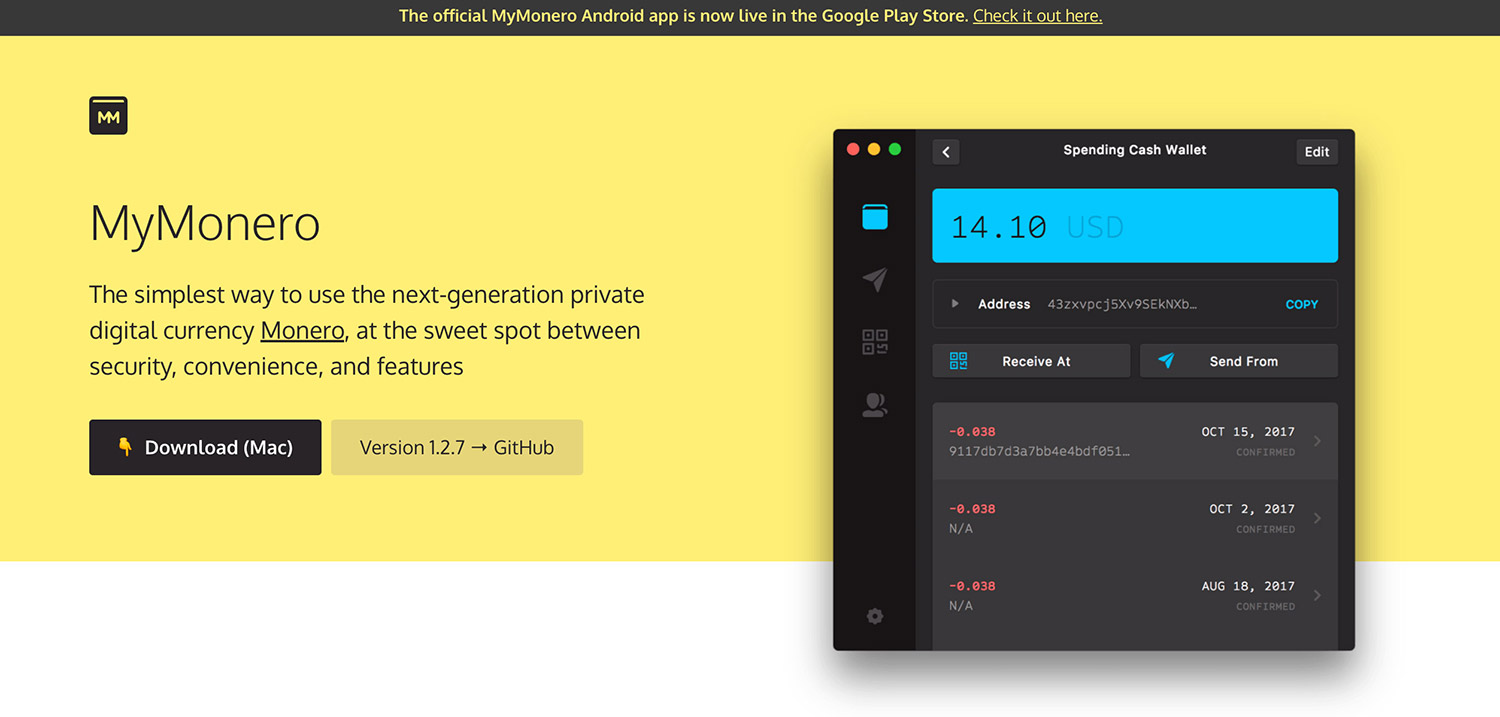Follow the Monero hyperlink in description
Viewport: 1500px width, 717px height.
coord(303,331)
